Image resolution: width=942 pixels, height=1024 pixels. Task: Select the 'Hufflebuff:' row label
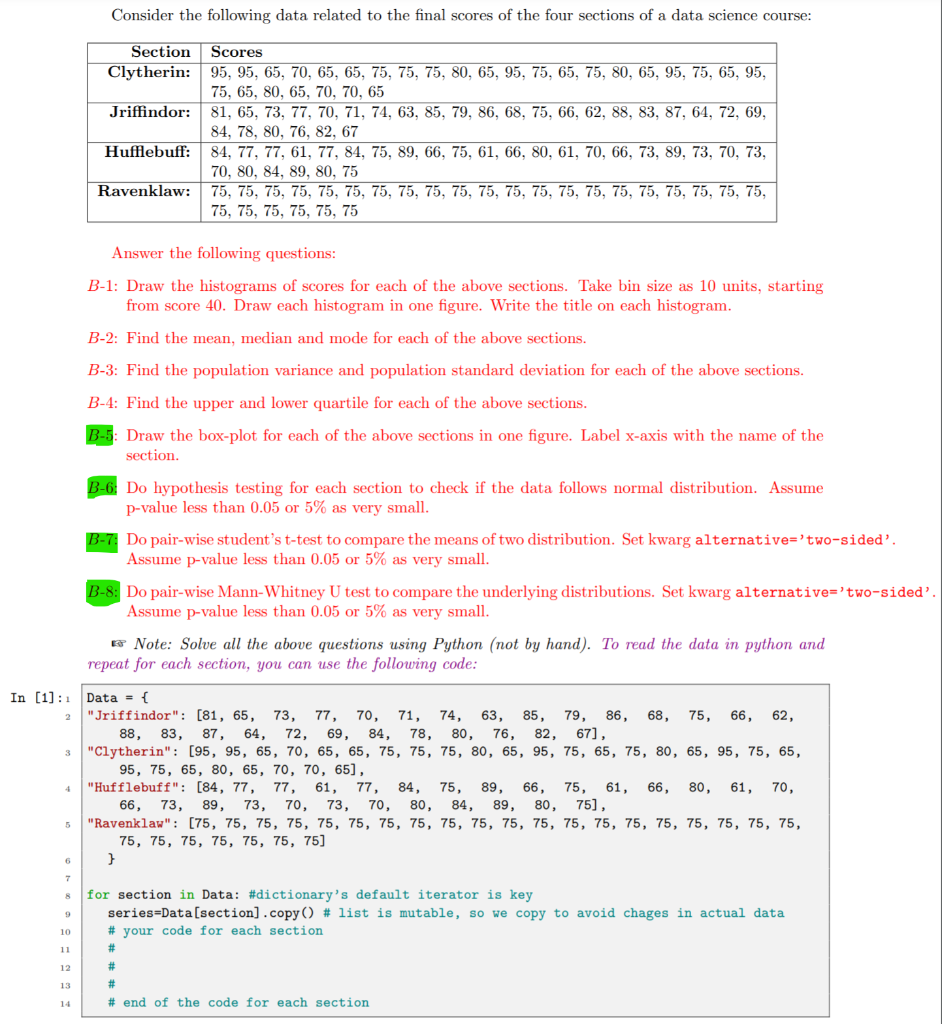pos(148,152)
